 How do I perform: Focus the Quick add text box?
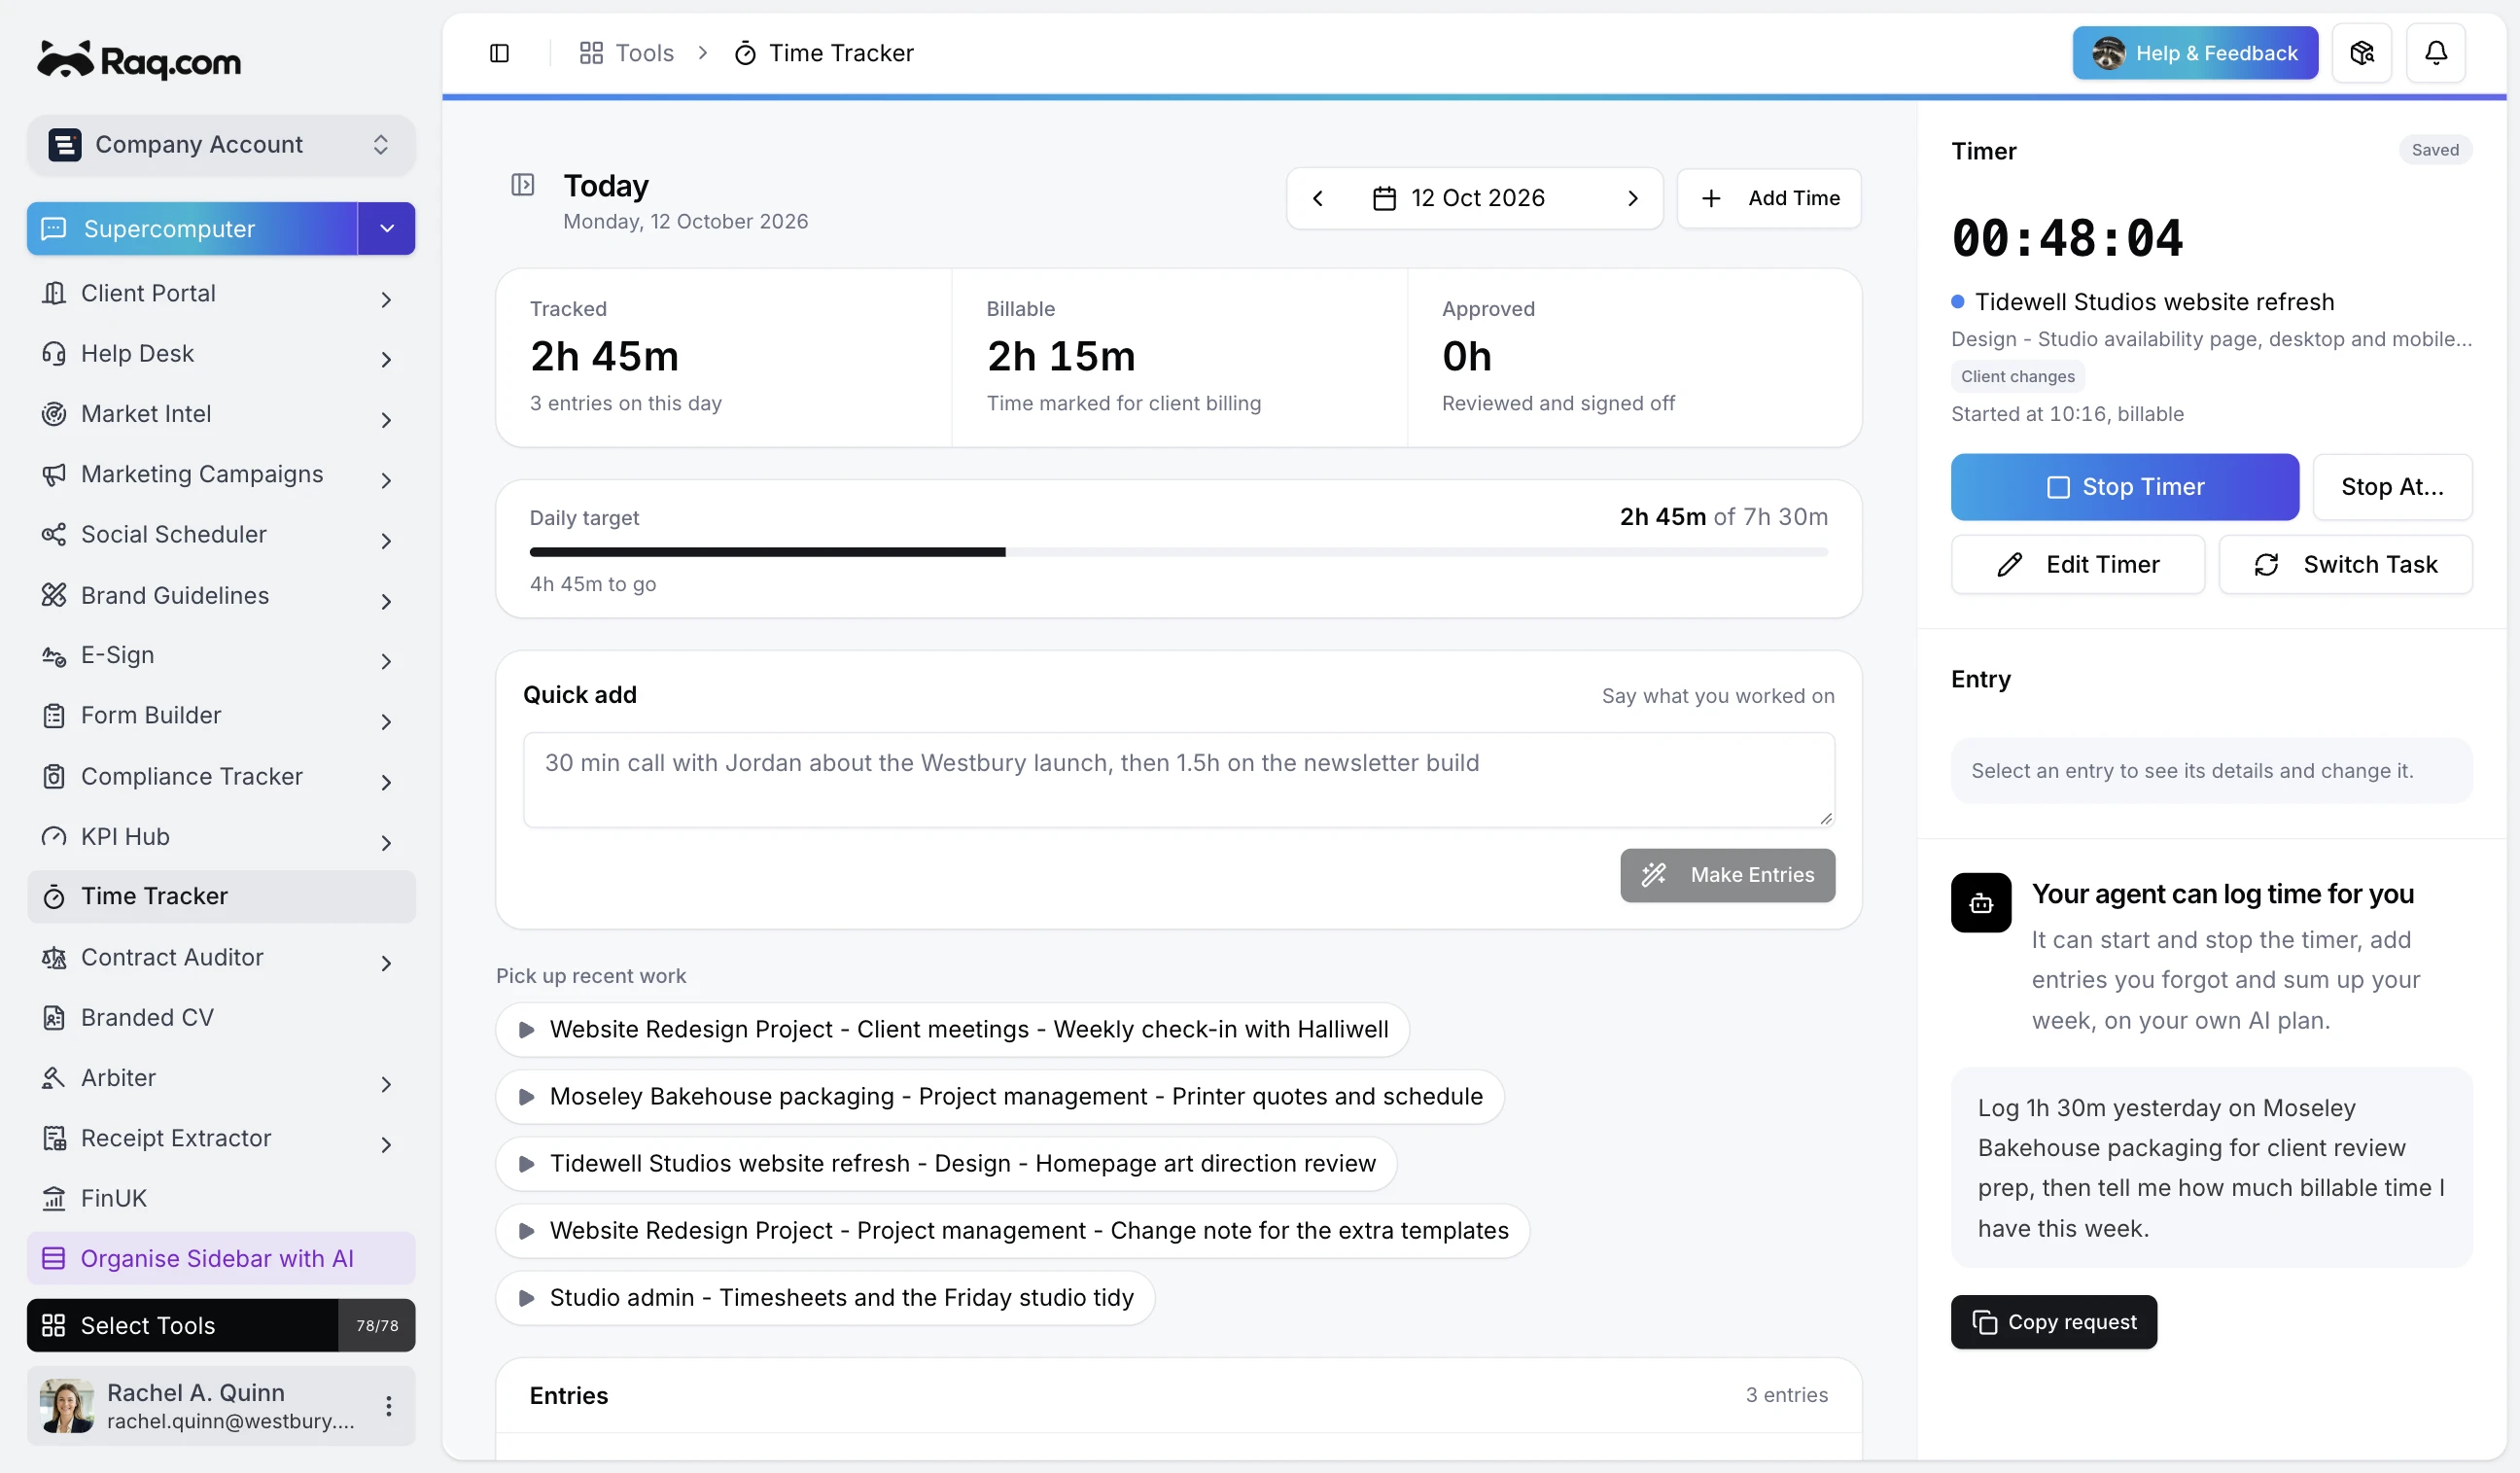[x=1178, y=780]
